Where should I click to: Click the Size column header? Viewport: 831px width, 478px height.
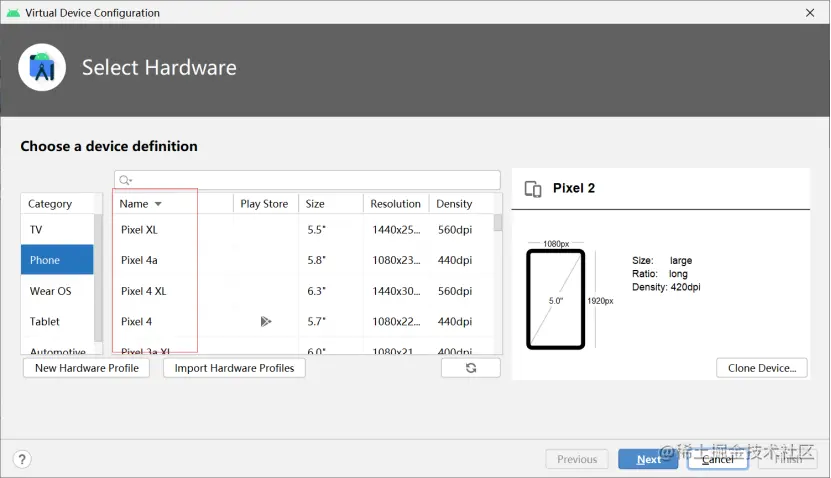(x=330, y=203)
